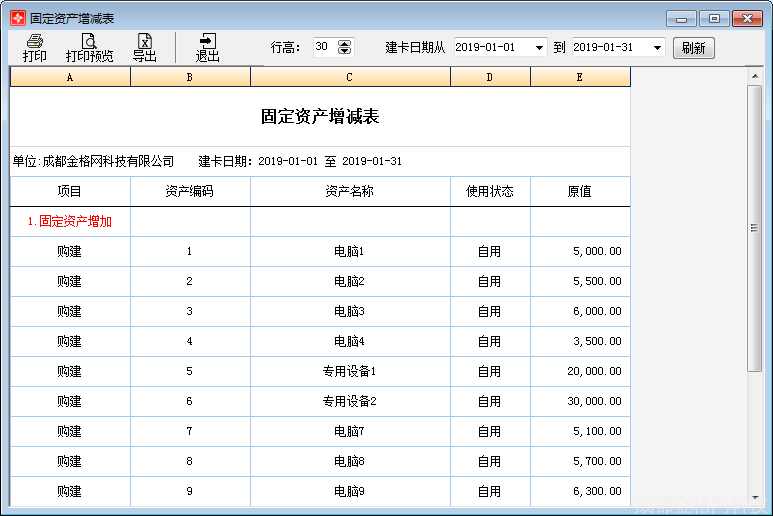This screenshot has height=516, width=773.
Task: Select the 固定资产增加 red section cell
Action: pyautogui.click(x=70, y=222)
